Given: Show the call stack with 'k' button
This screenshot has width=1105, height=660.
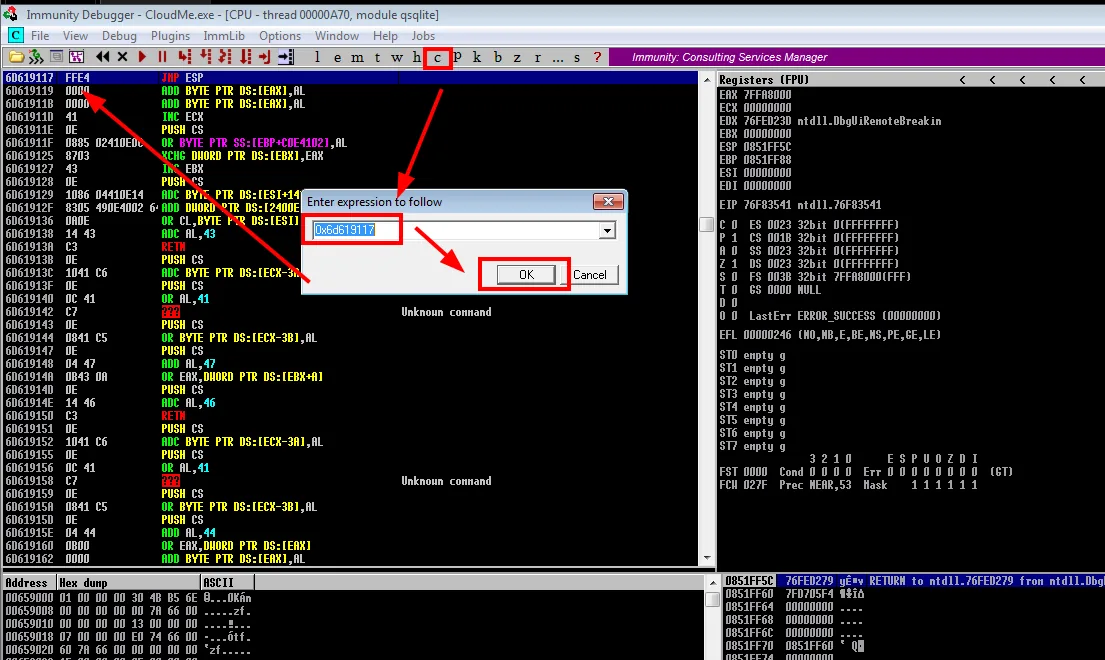Looking at the screenshot, I should [x=477, y=57].
